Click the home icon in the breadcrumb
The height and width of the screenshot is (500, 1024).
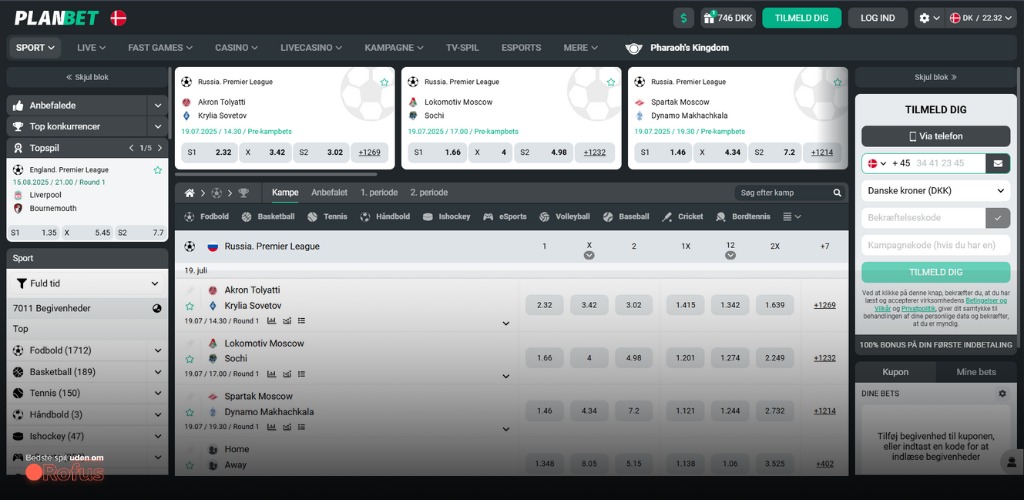coord(189,193)
